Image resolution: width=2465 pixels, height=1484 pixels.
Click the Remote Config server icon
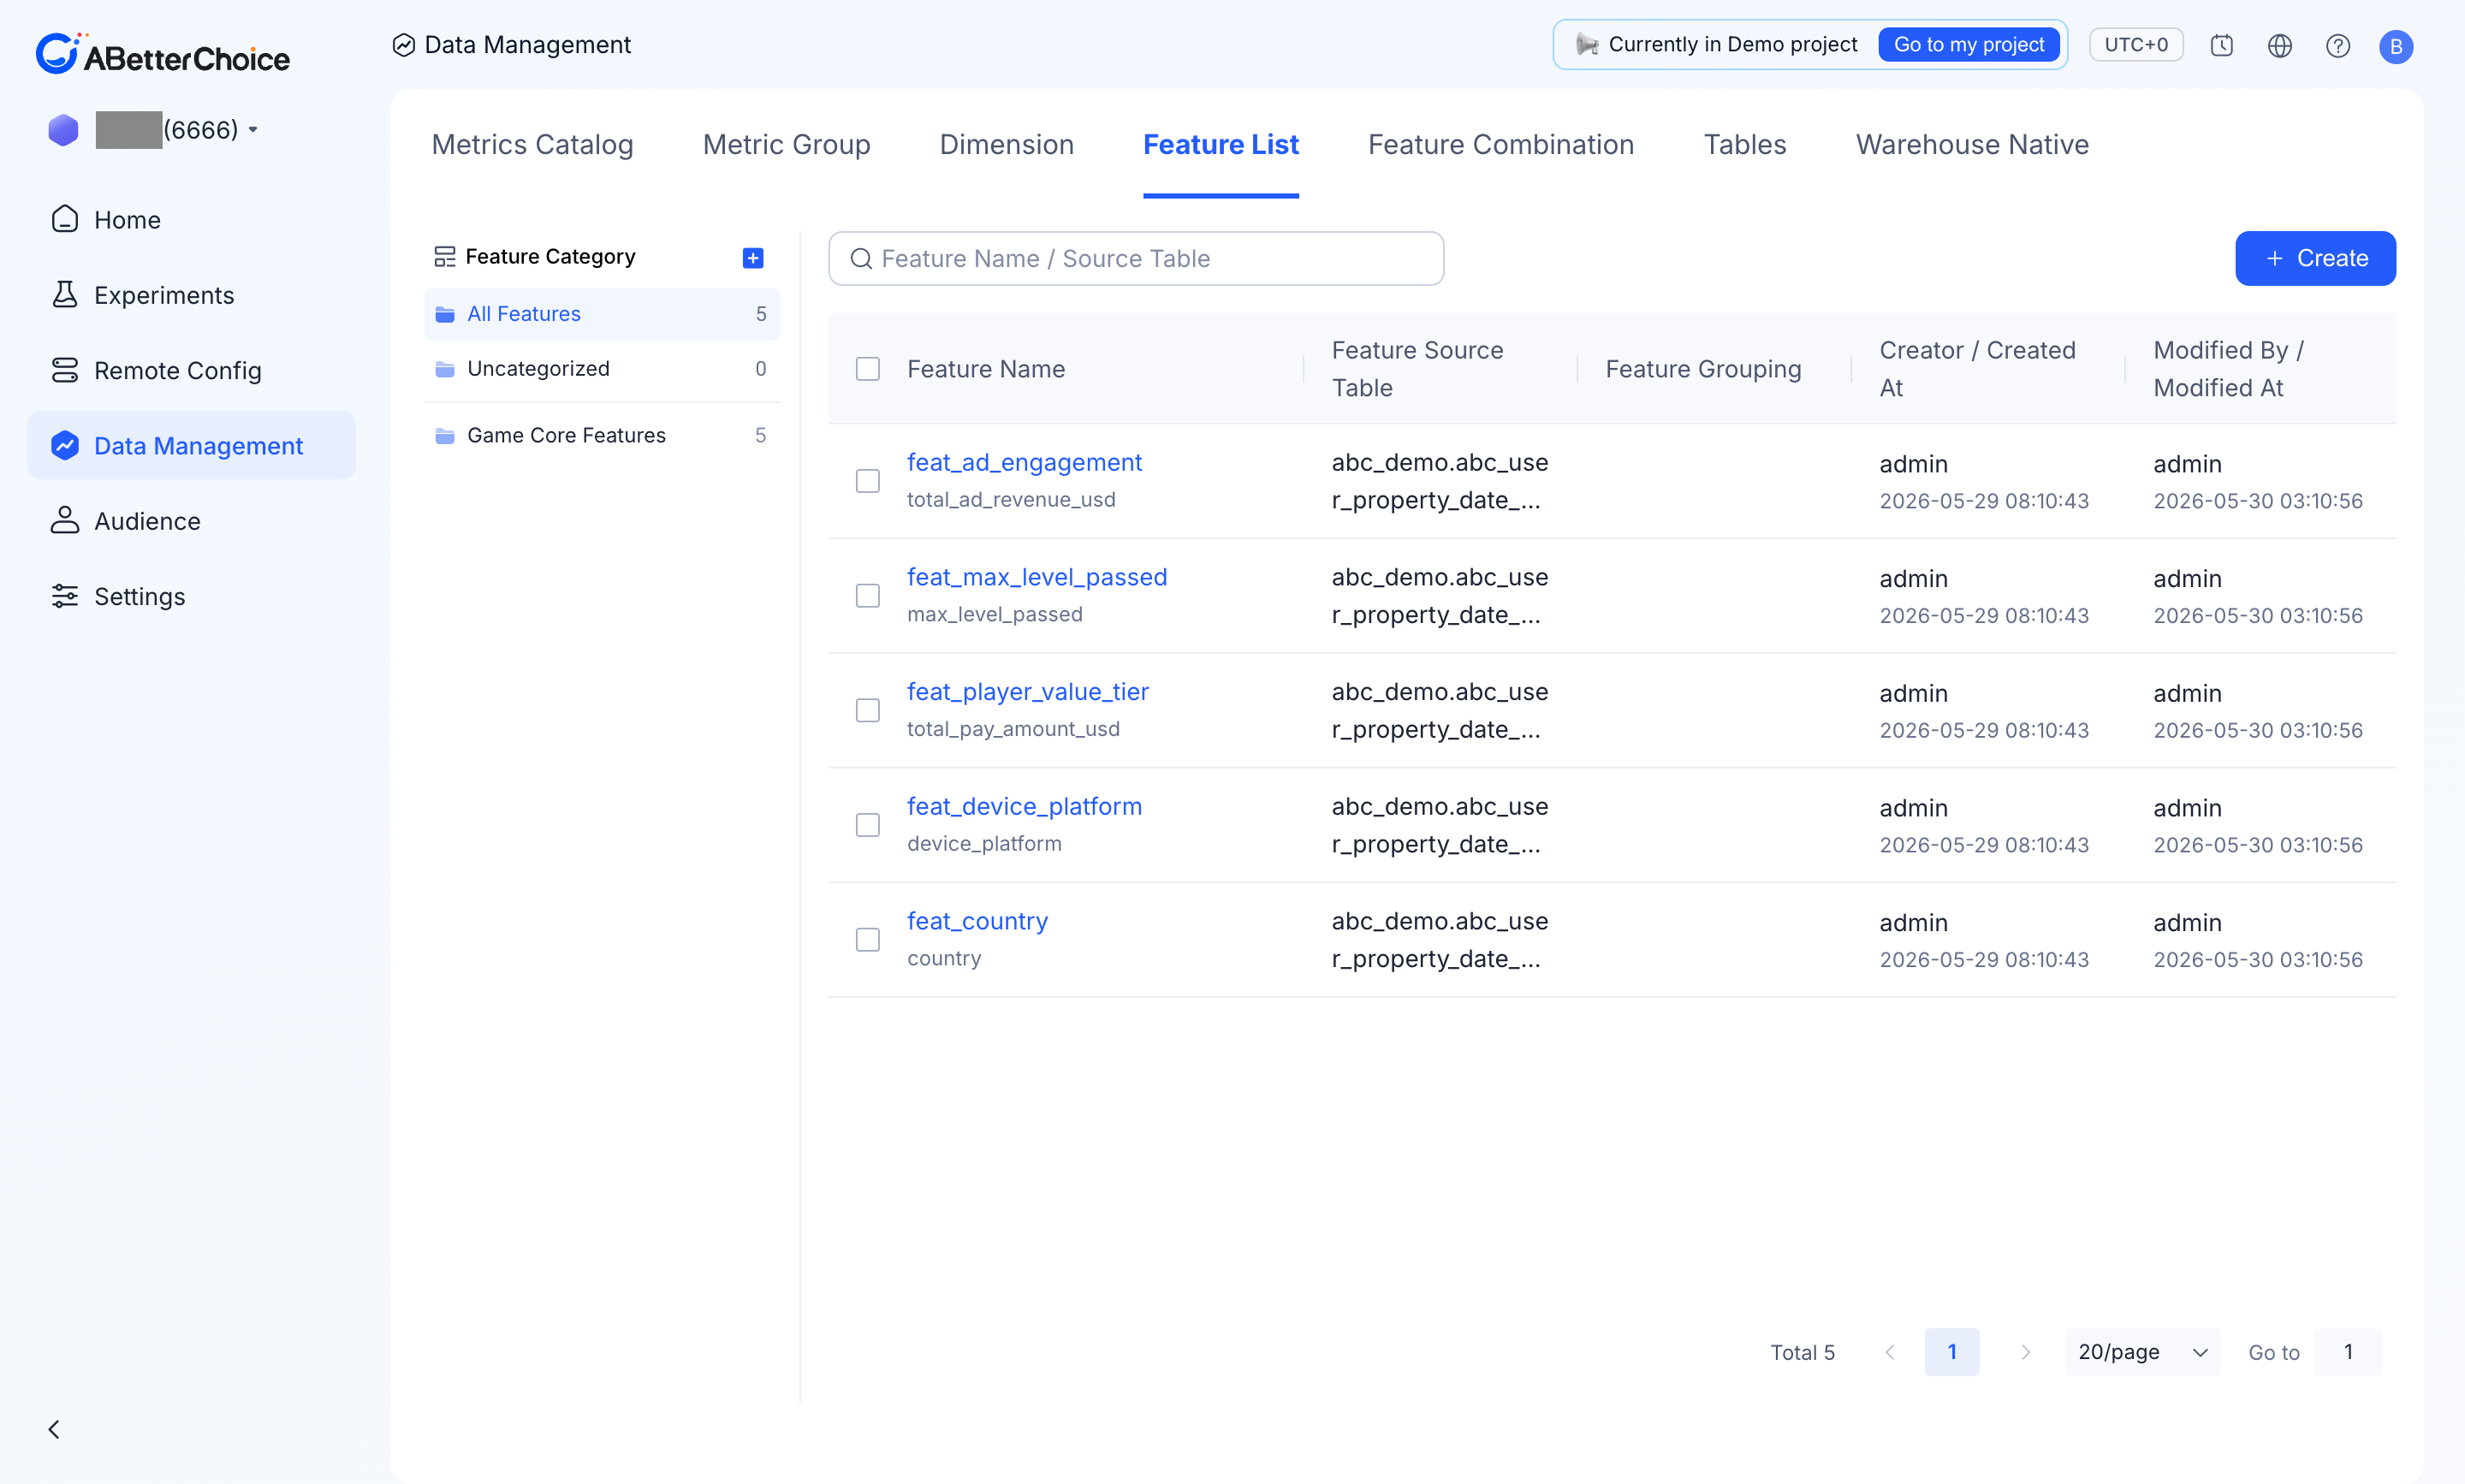click(65, 370)
